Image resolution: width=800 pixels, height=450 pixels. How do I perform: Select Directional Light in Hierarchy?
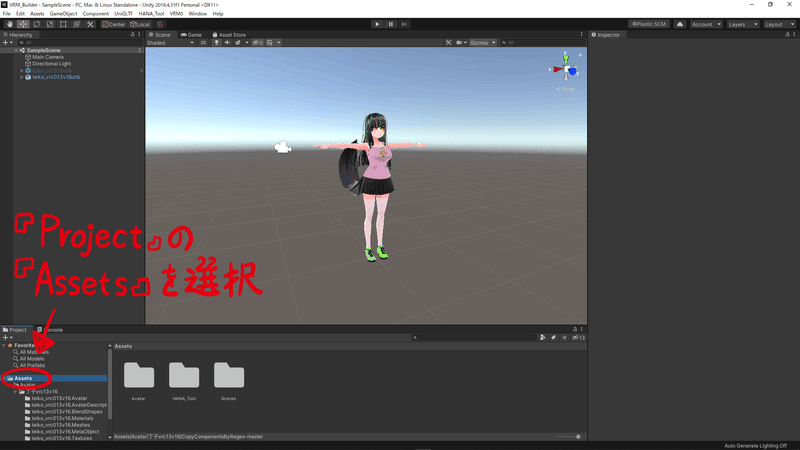(x=52, y=64)
